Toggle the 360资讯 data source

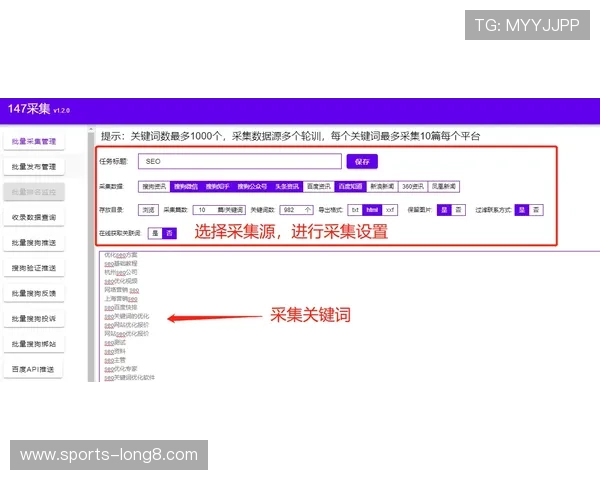(413, 186)
